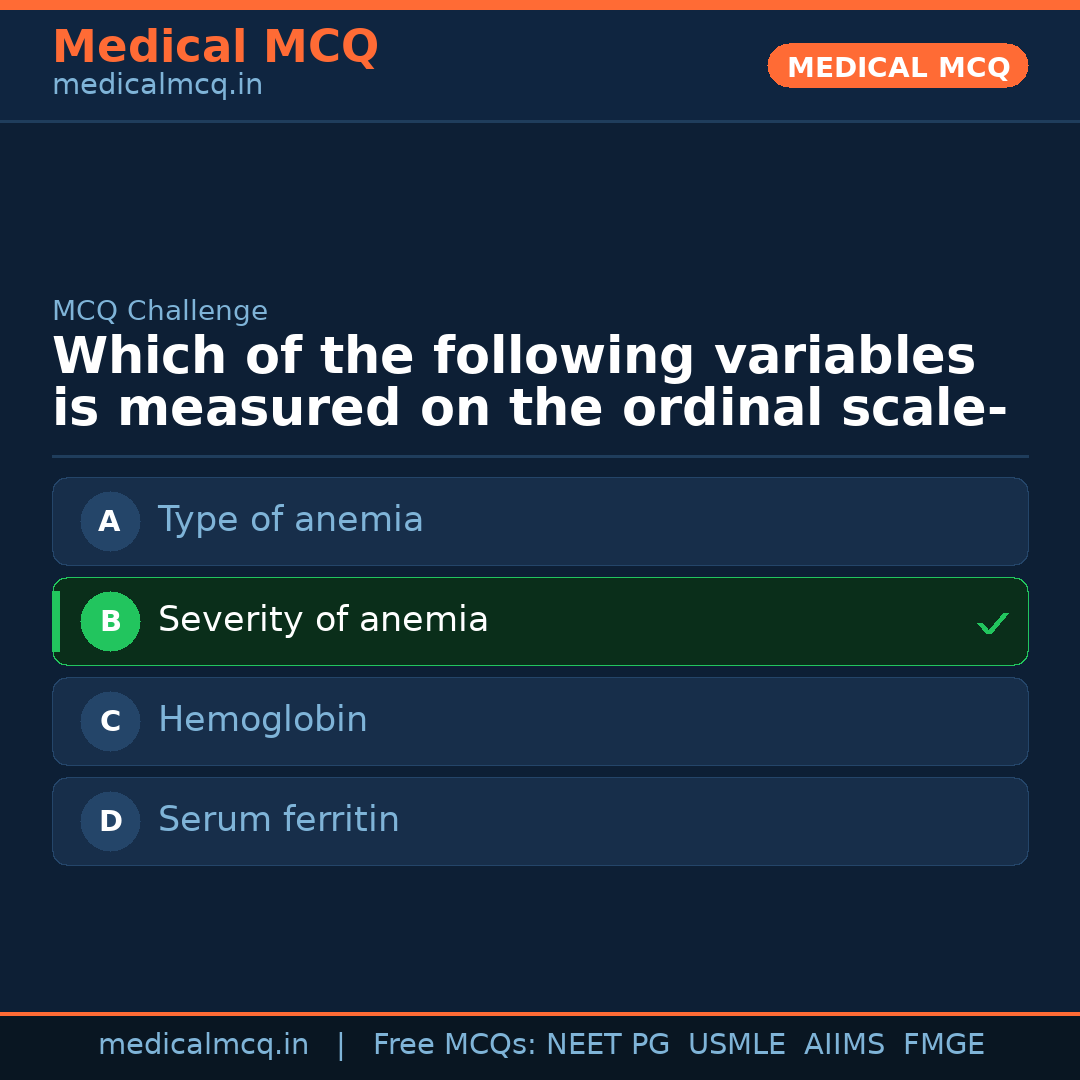This screenshot has width=1080, height=1080.
Task: Click the green B option circle badge
Action: tap(110, 621)
